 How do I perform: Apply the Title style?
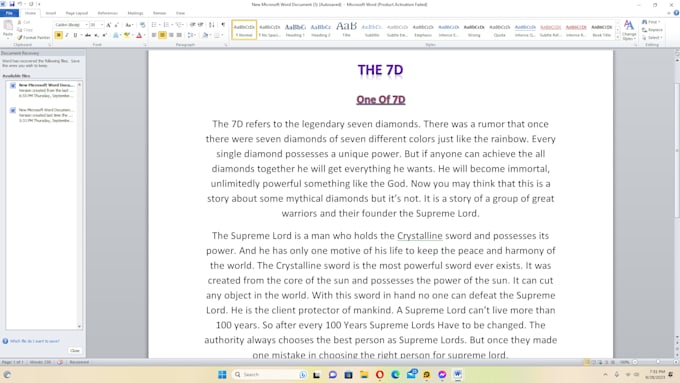coord(347,30)
